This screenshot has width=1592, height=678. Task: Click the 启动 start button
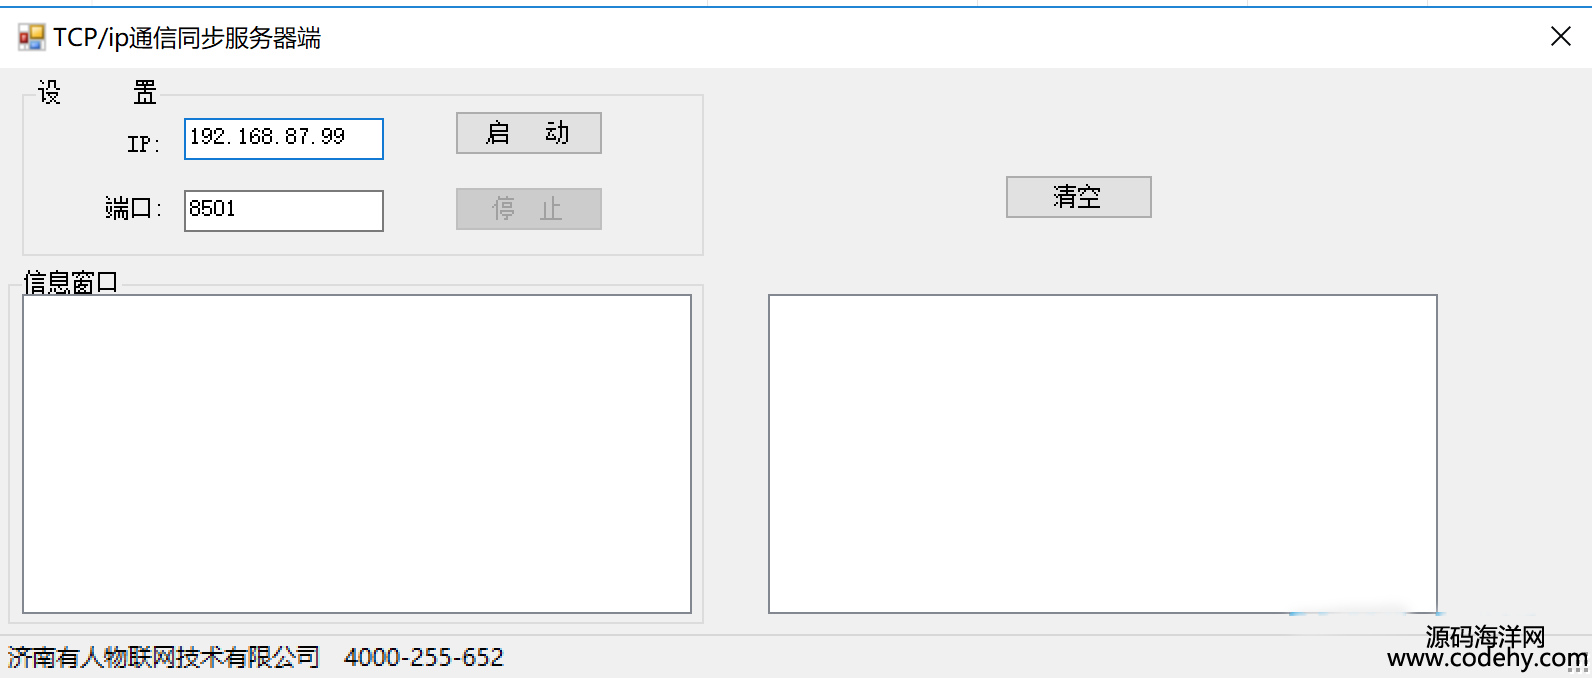click(528, 133)
